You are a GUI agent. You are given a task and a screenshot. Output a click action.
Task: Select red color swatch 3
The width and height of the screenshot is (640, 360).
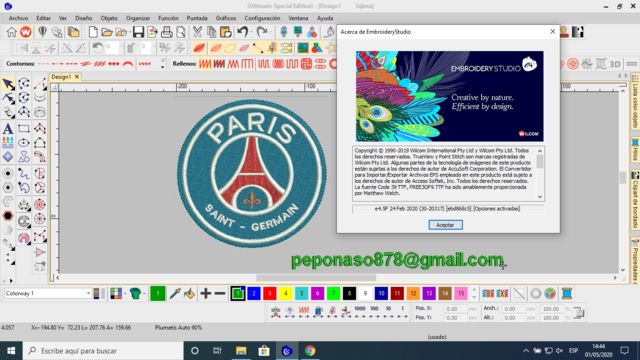point(269,293)
